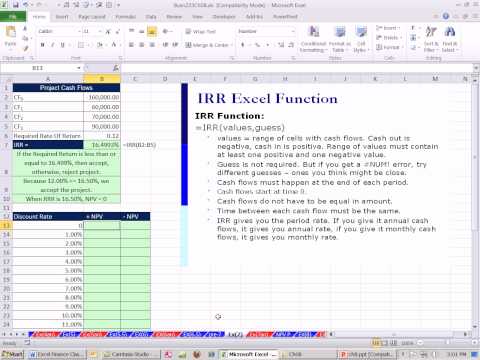Open Format as Table gallery

[340, 39]
